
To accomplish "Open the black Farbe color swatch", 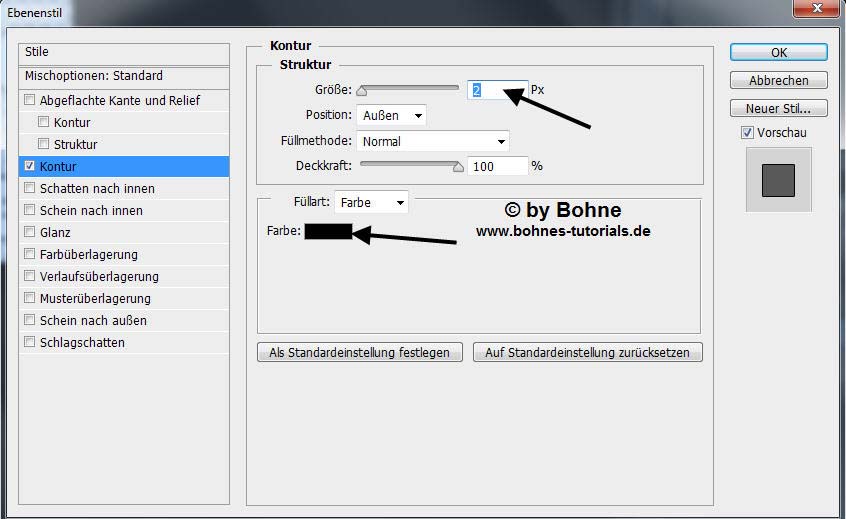I will (328, 232).
